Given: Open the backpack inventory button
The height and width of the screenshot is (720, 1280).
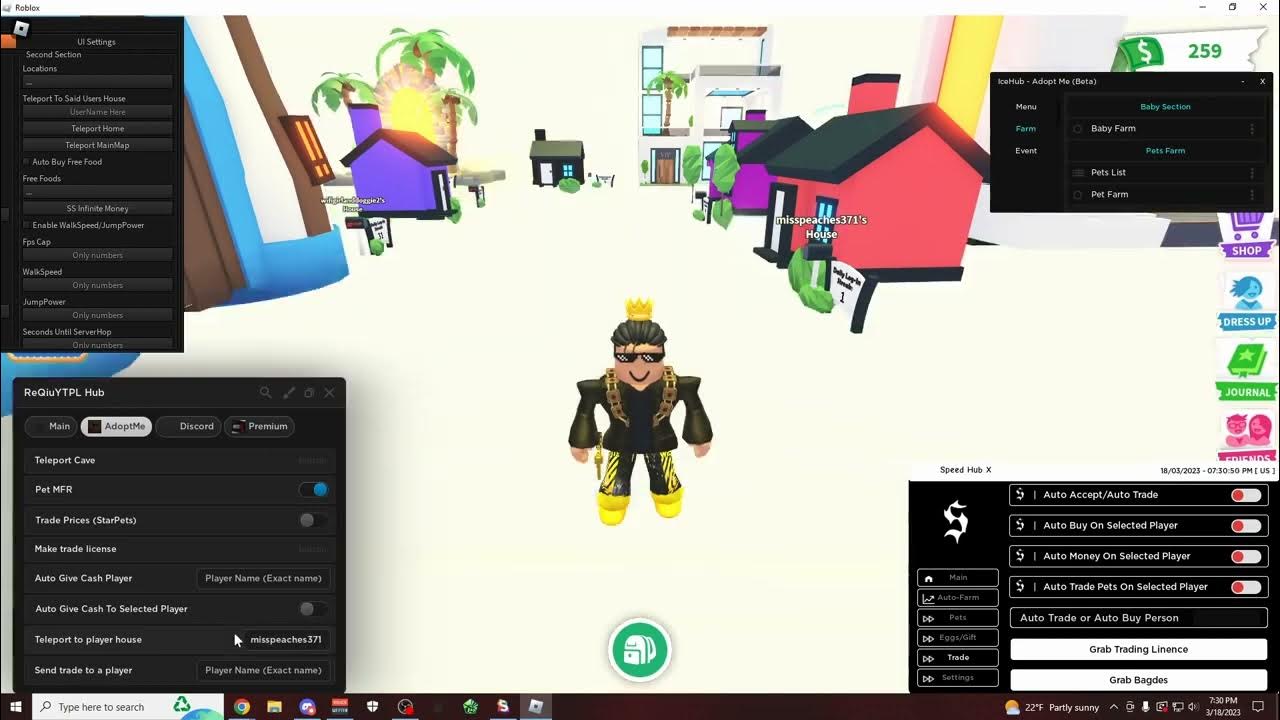Looking at the screenshot, I should coord(640,650).
